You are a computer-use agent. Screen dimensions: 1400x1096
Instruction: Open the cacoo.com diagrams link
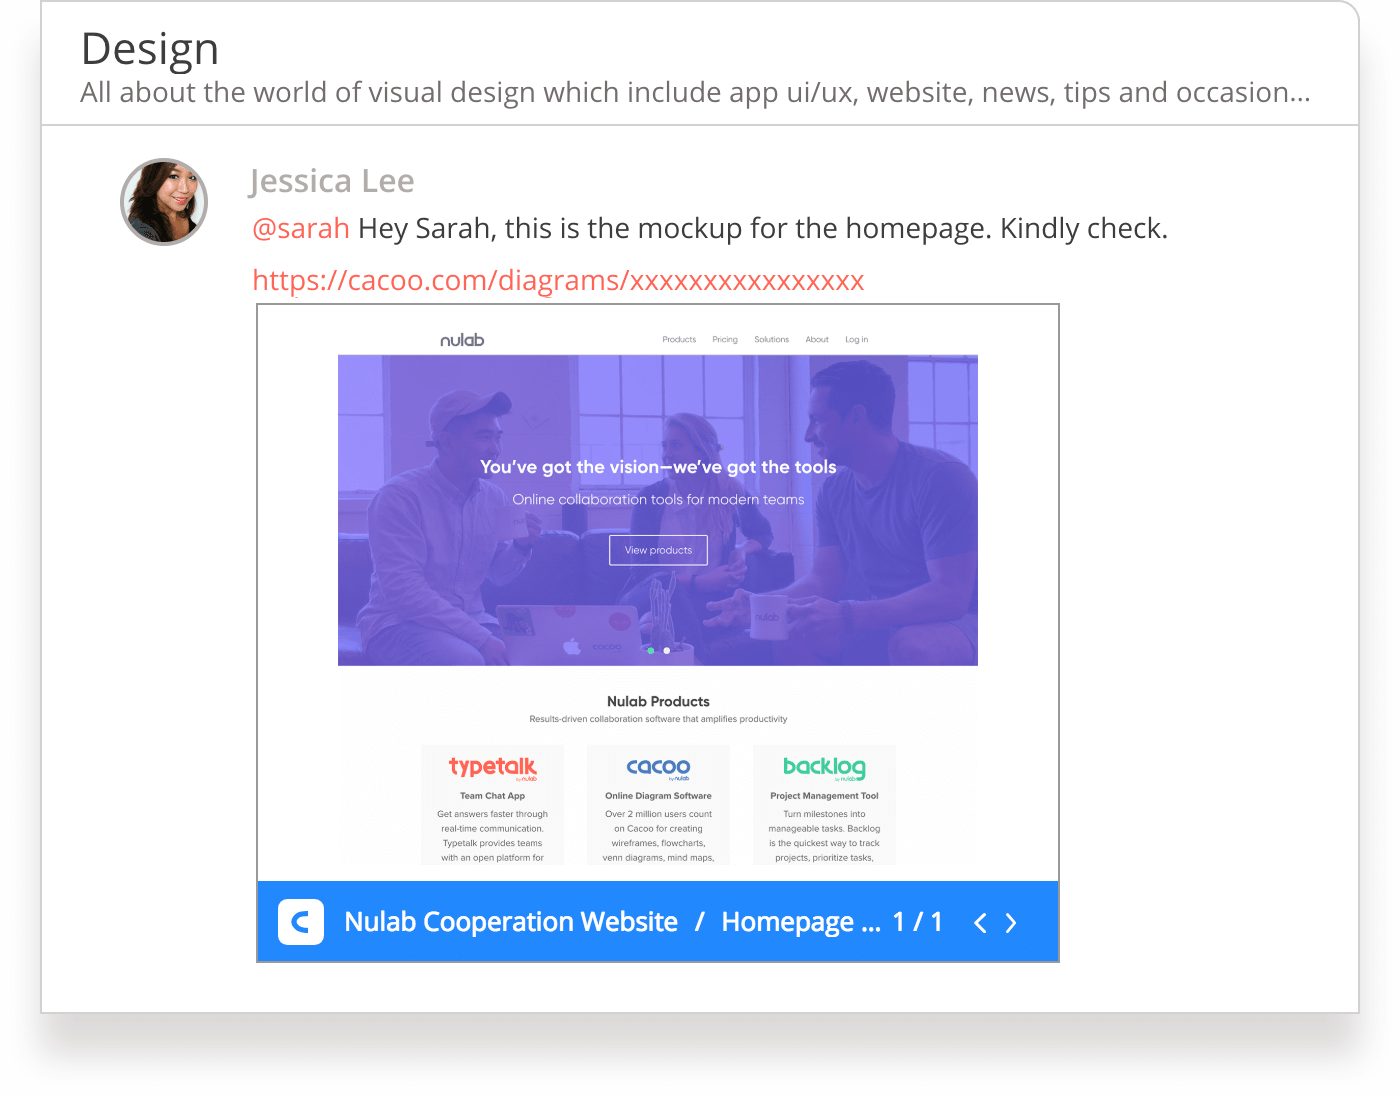[558, 280]
